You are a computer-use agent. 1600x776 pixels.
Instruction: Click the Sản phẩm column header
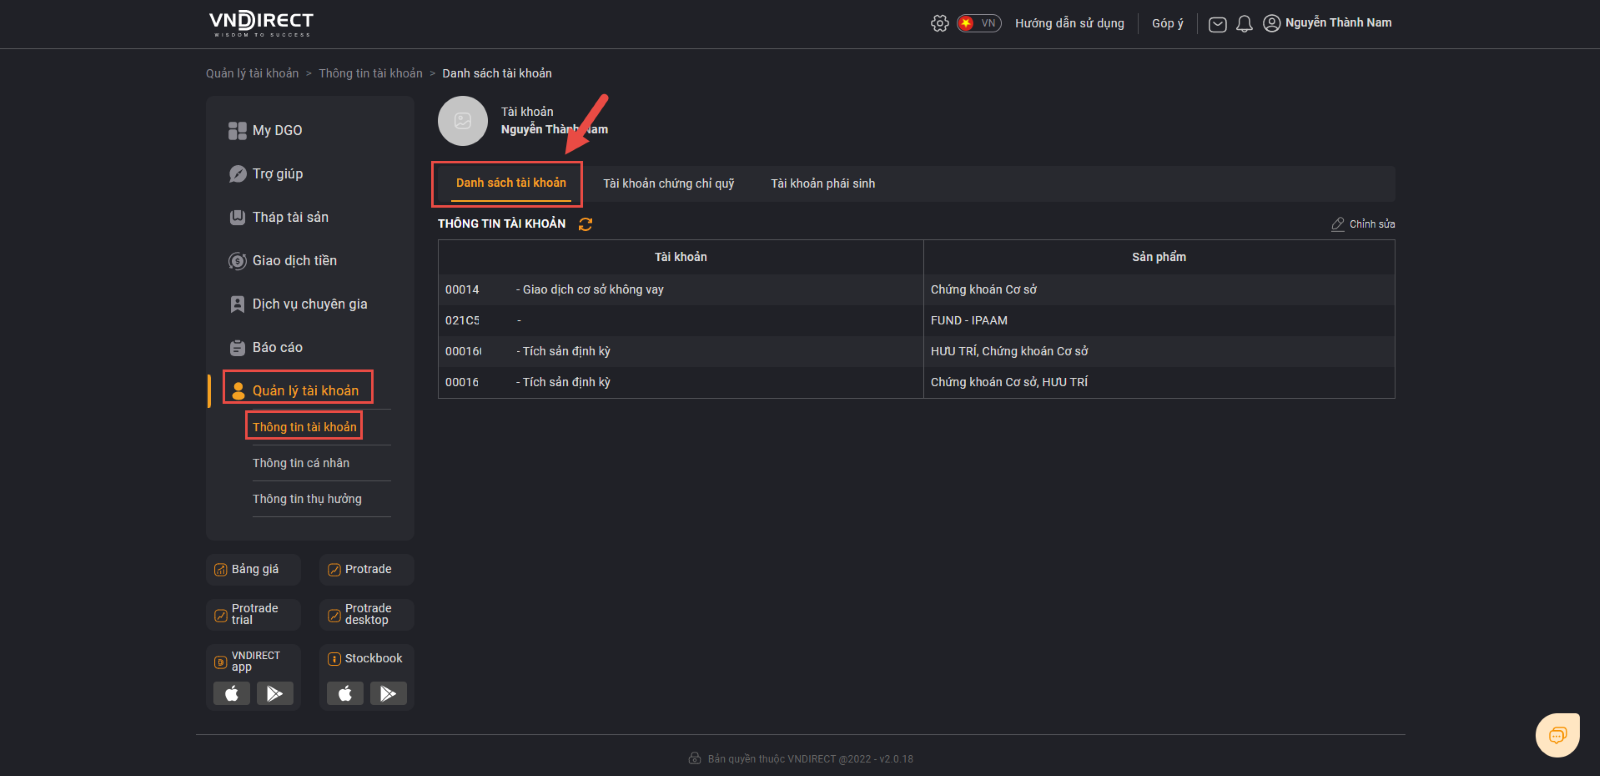click(x=1159, y=257)
